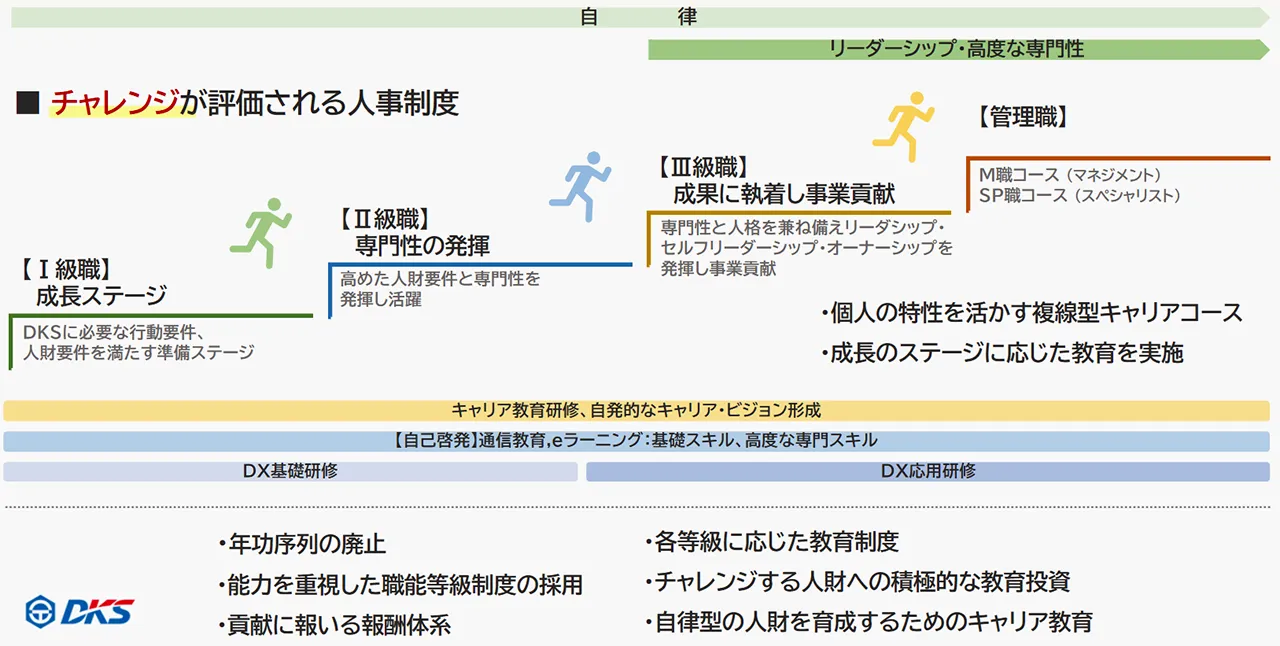Click the SP職コース(スペシャリスト) line
This screenshot has height=646, width=1280.
(1080, 195)
